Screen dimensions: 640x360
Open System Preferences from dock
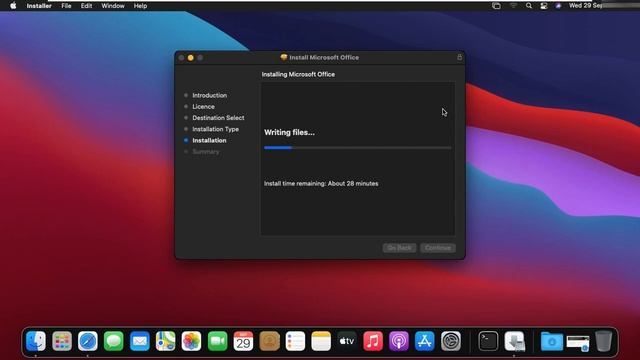click(451, 341)
